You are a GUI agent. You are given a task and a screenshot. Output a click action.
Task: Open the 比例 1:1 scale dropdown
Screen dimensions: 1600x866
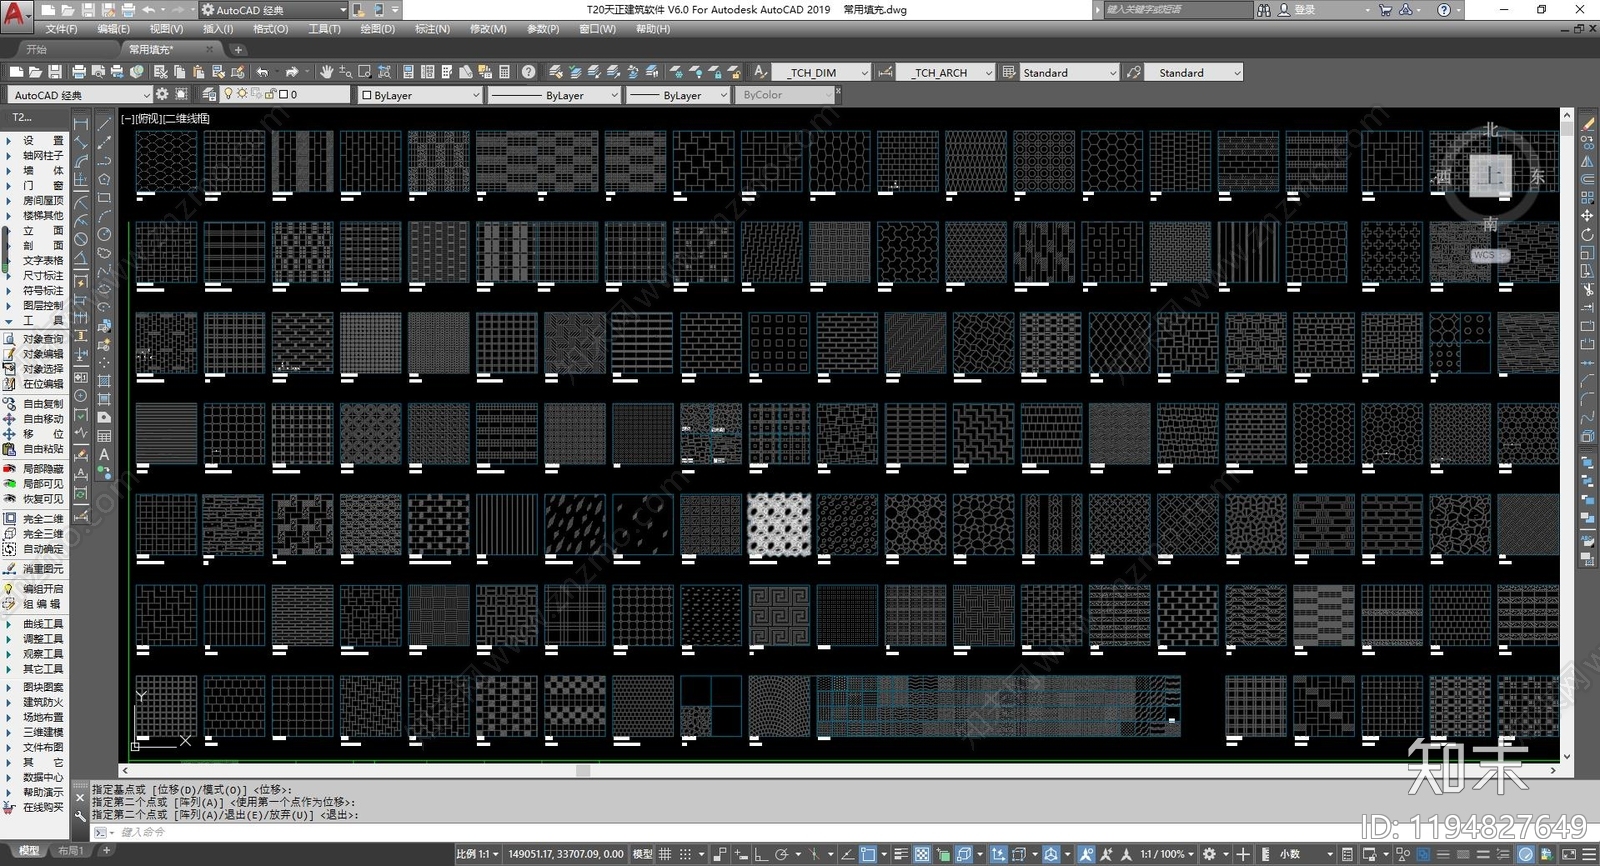tap(478, 854)
